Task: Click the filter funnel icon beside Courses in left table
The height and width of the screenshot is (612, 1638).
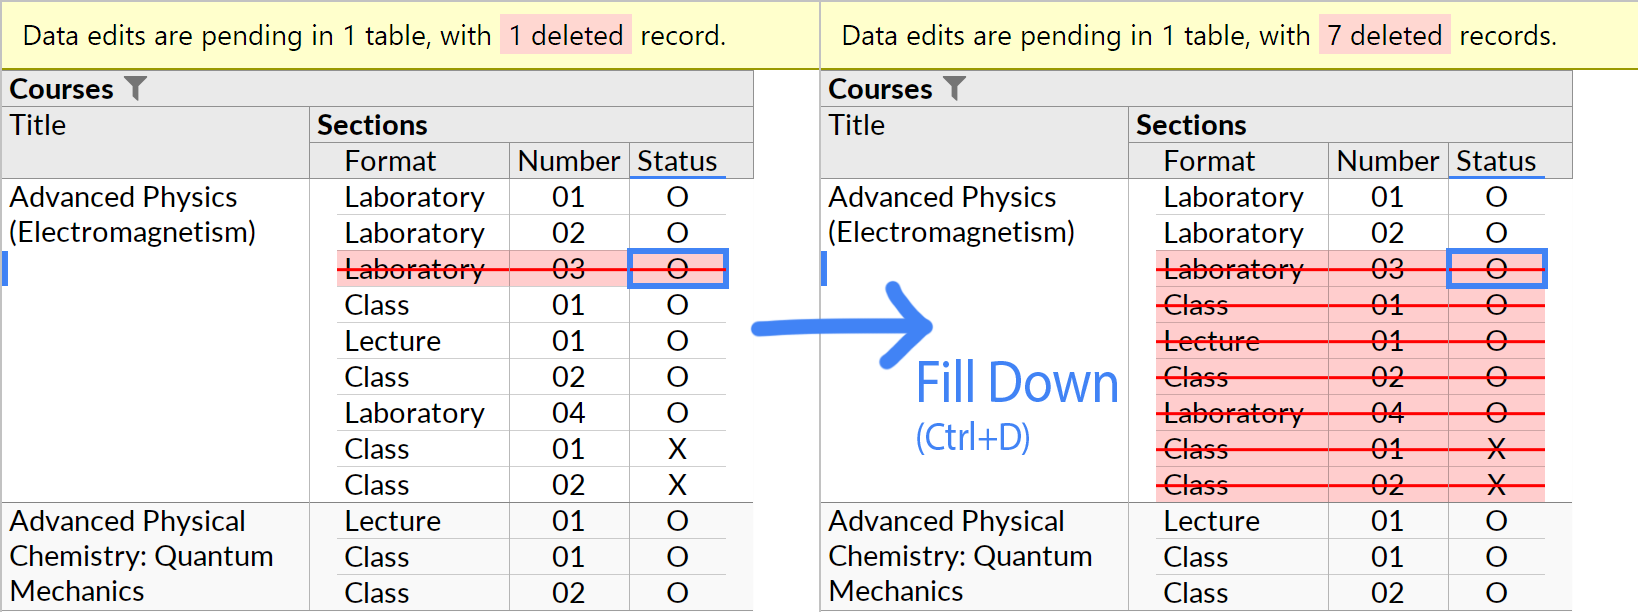Action: (x=137, y=88)
